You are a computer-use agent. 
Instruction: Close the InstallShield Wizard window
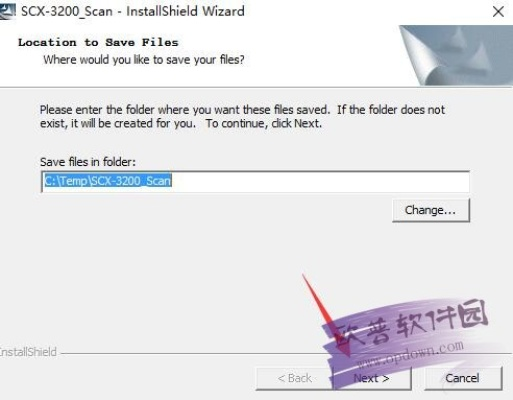498,12
